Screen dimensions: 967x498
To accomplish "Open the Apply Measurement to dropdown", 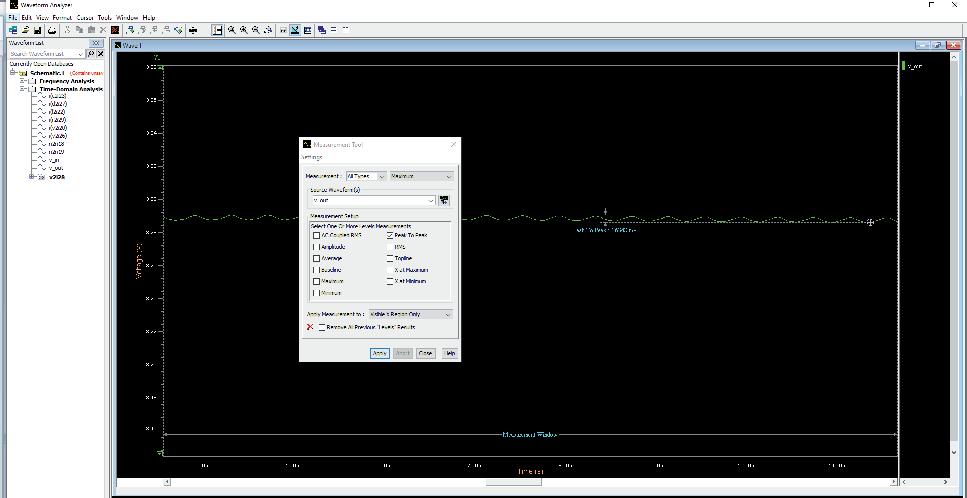I will point(411,314).
